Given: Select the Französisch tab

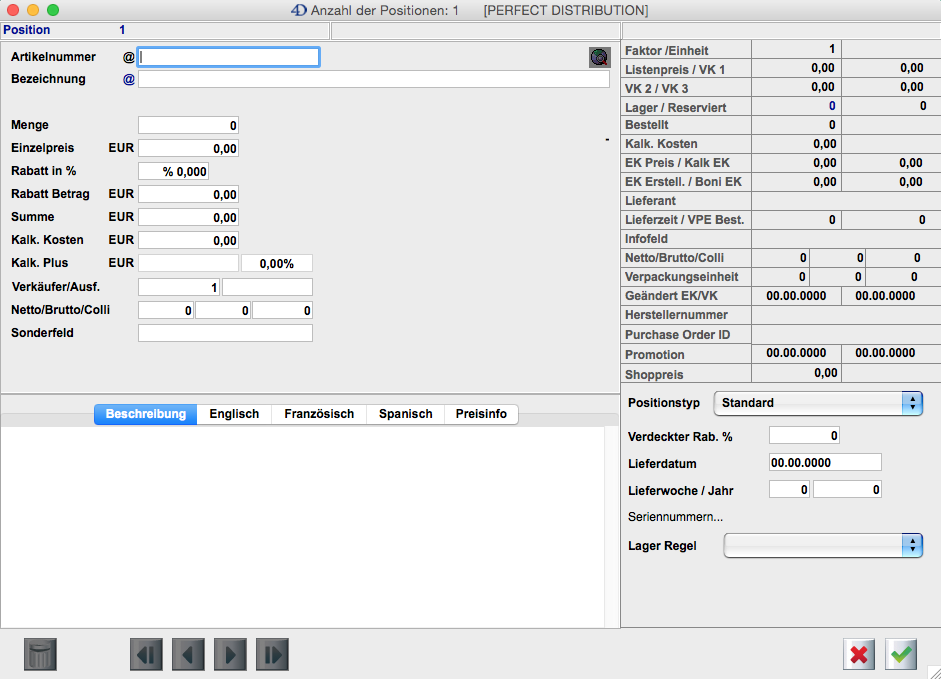Looking at the screenshot, I should tap(319, 414).
